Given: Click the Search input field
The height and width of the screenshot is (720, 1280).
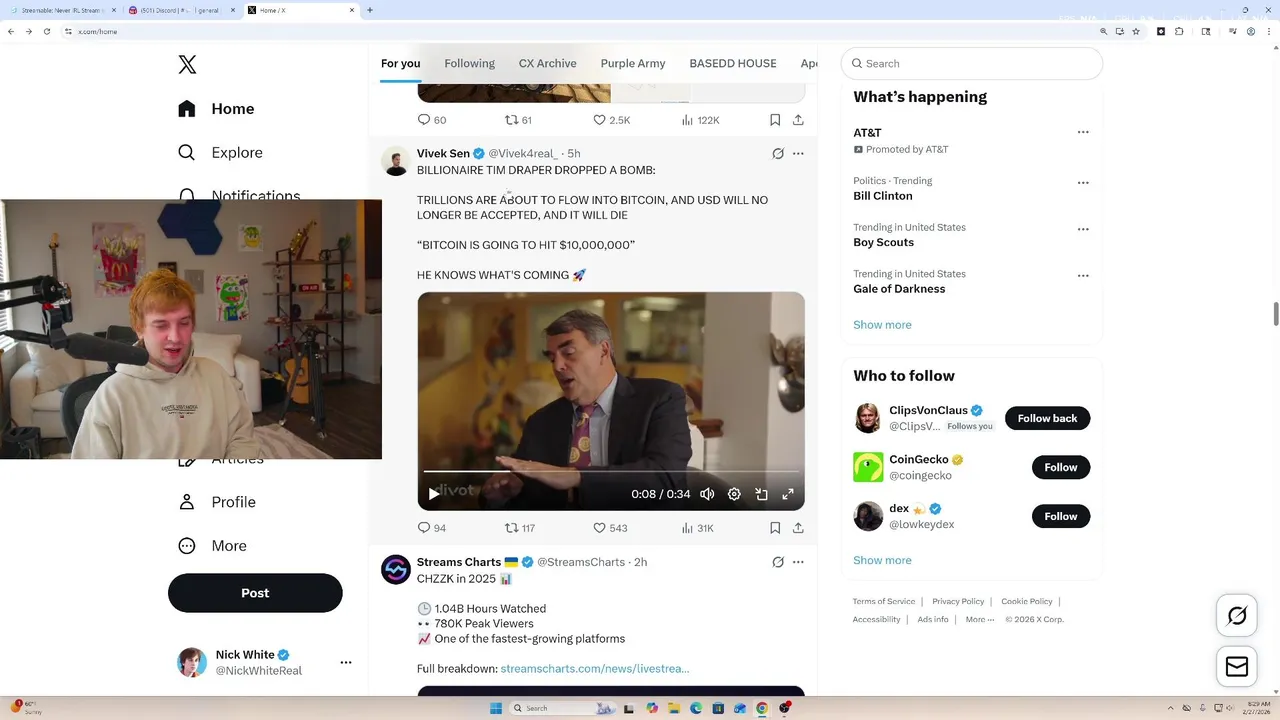Looking at the screenshot, I should 972,63.
